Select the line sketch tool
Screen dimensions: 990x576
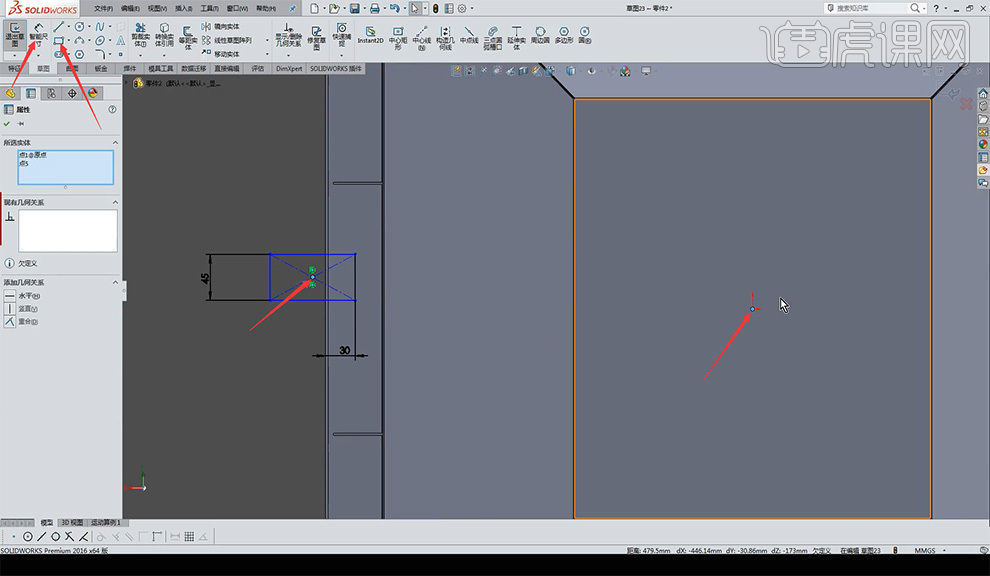coord(59,27)
